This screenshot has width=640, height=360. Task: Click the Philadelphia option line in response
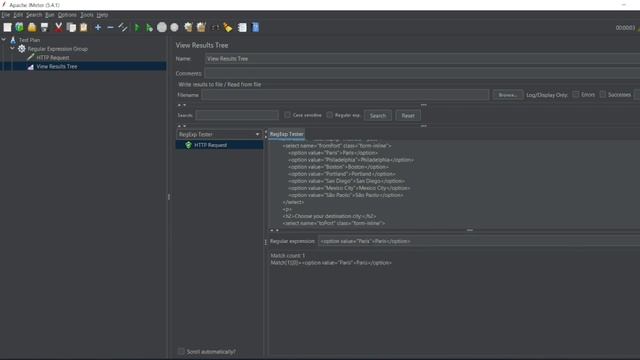[351, 160]
